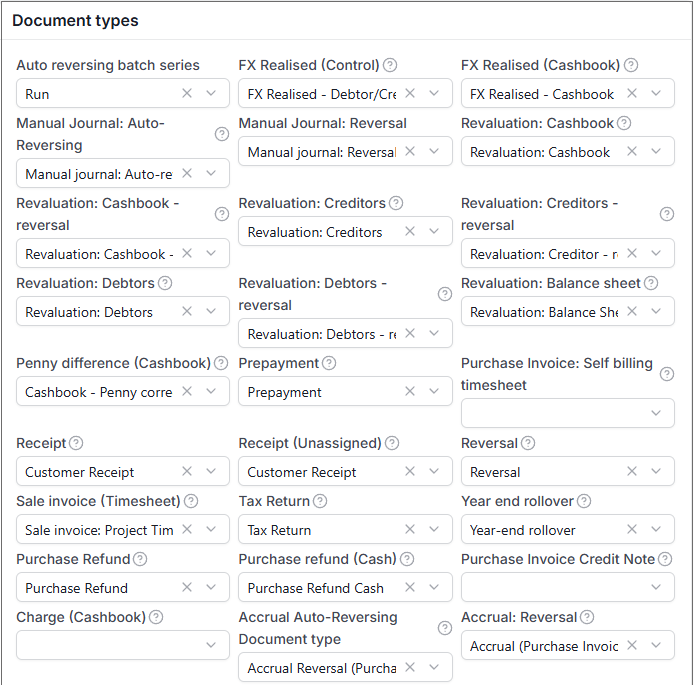Screen dimensions: 694x685
Task: Click the Manual journal: Reversal field
Action: click(345, 151)
